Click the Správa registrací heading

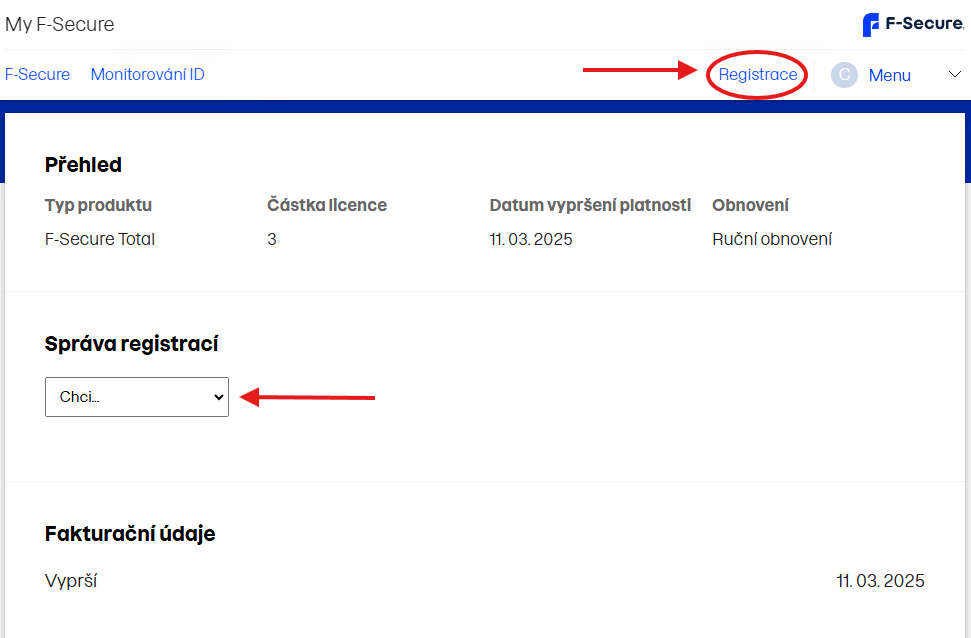pyautogui.click(x=131, y=344)
